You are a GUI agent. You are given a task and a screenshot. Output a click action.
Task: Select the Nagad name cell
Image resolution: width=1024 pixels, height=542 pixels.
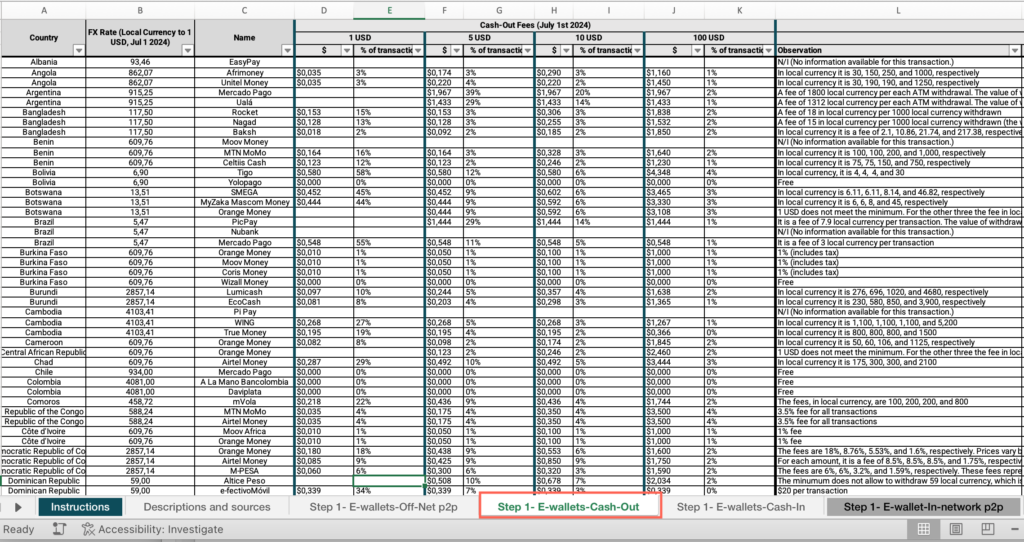point(244,122)
